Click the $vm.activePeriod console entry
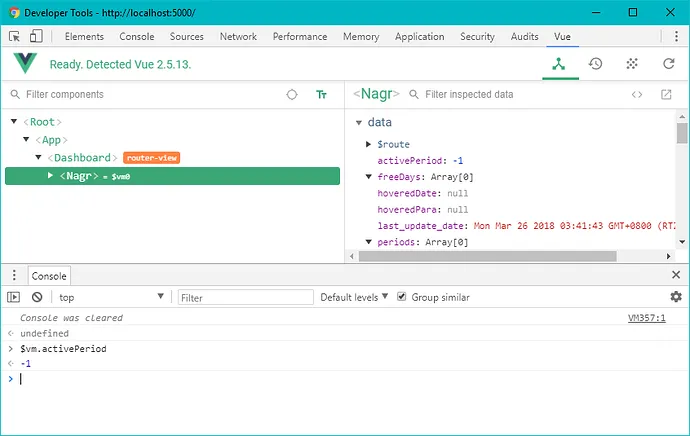This screenshot has height=436, width=690. [x=63, y=348]
